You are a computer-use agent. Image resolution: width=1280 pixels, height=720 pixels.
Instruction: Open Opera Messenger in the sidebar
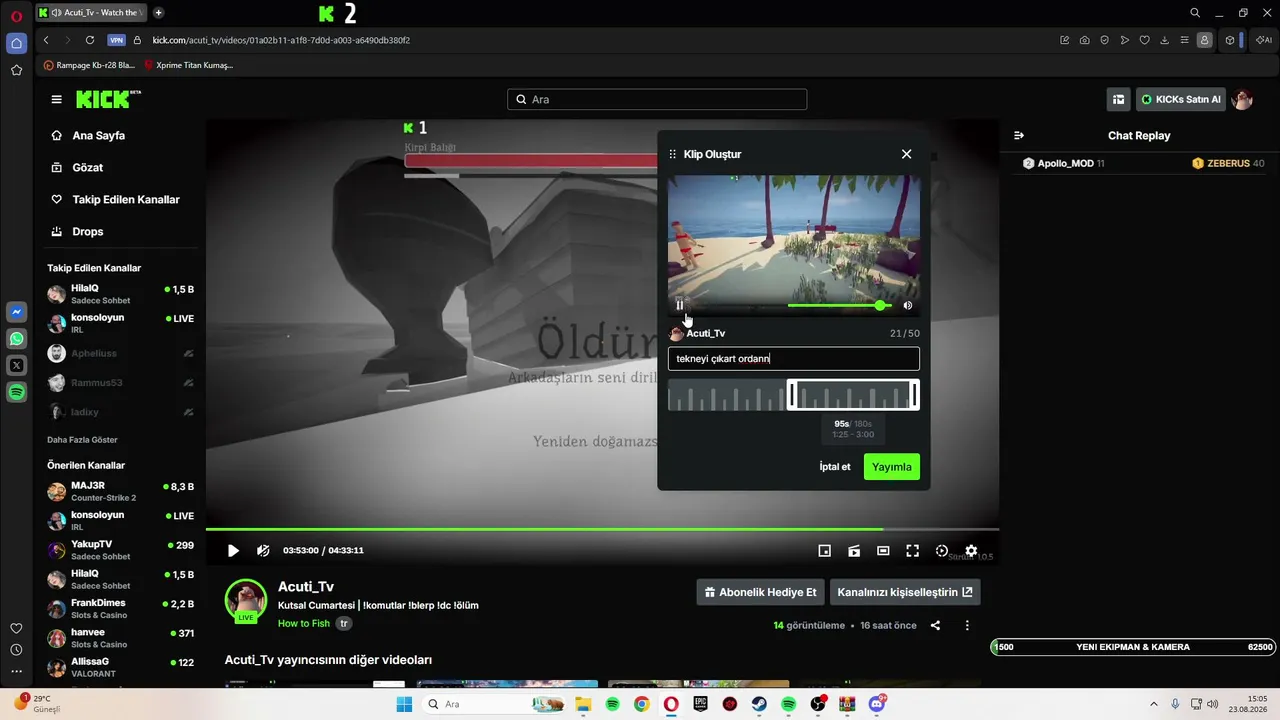16,312
